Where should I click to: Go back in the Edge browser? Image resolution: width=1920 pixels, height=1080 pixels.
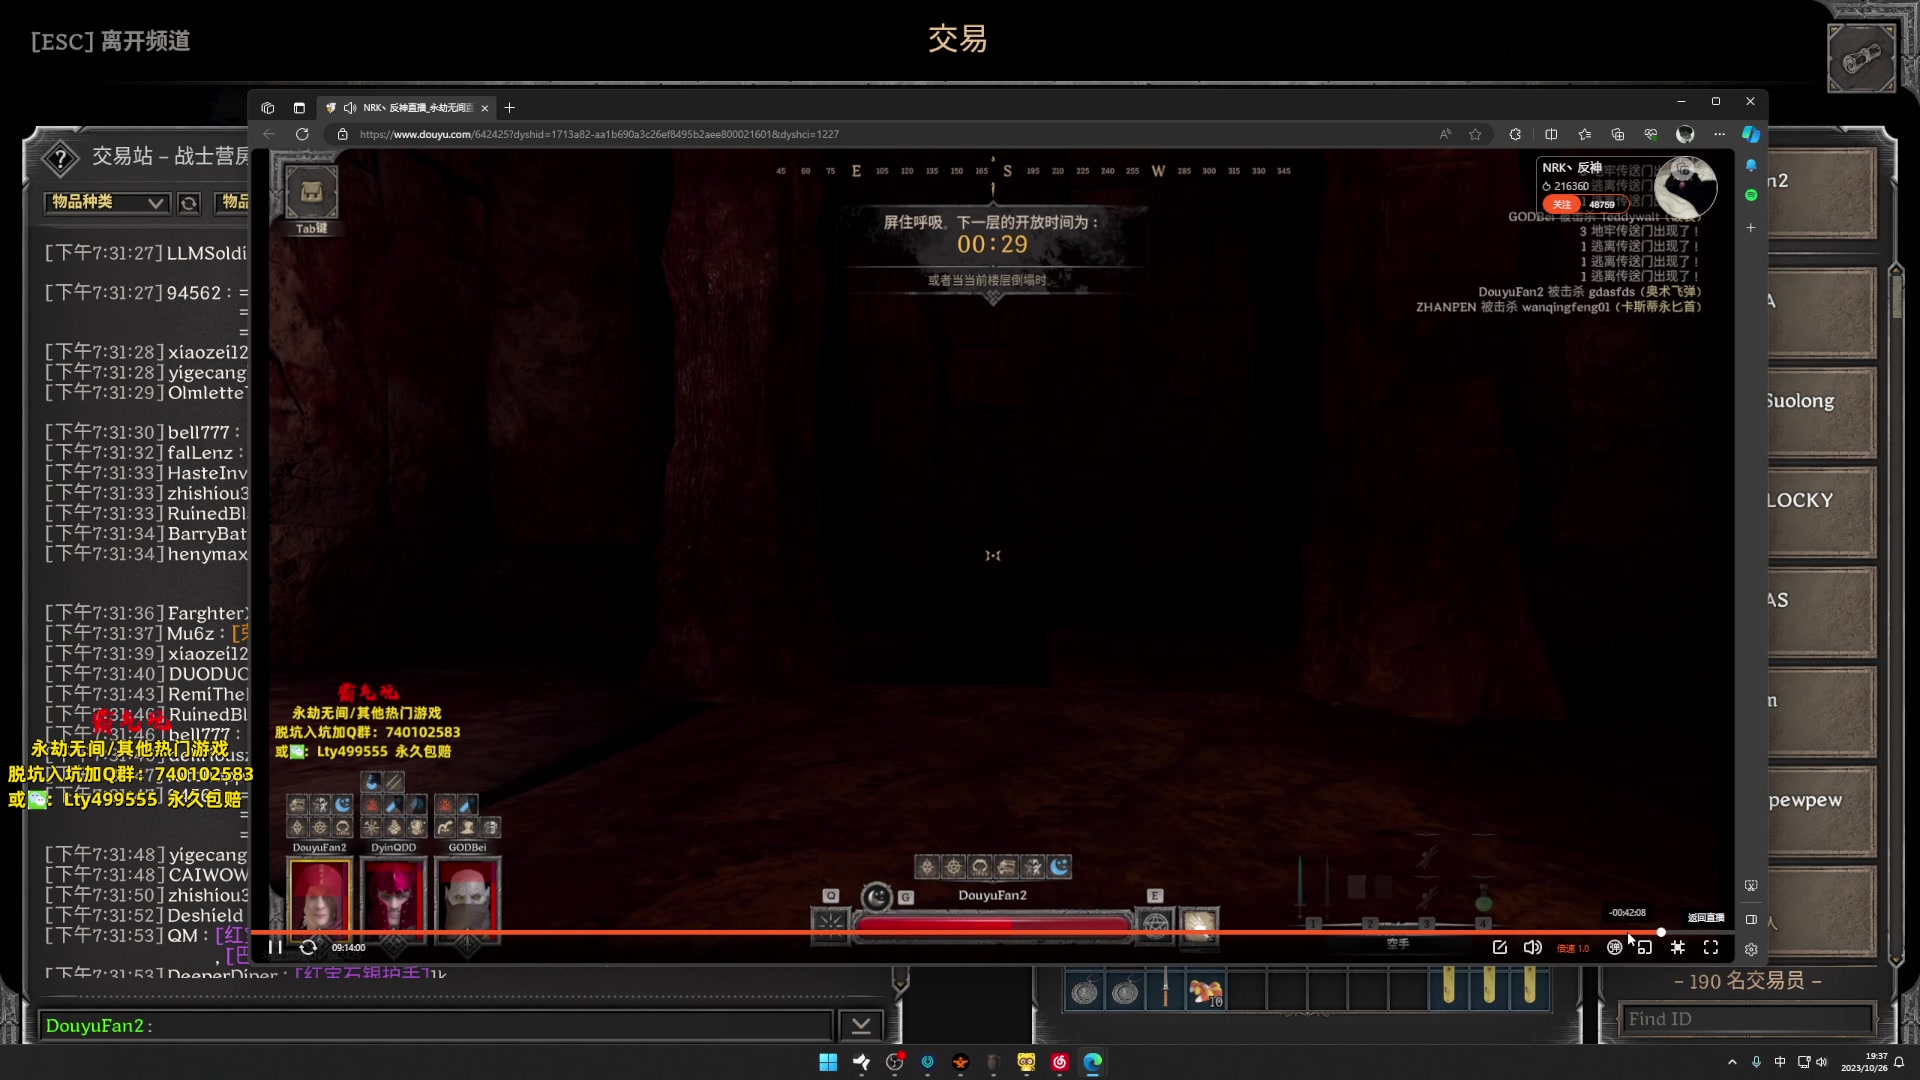click(x=269, y=134)
